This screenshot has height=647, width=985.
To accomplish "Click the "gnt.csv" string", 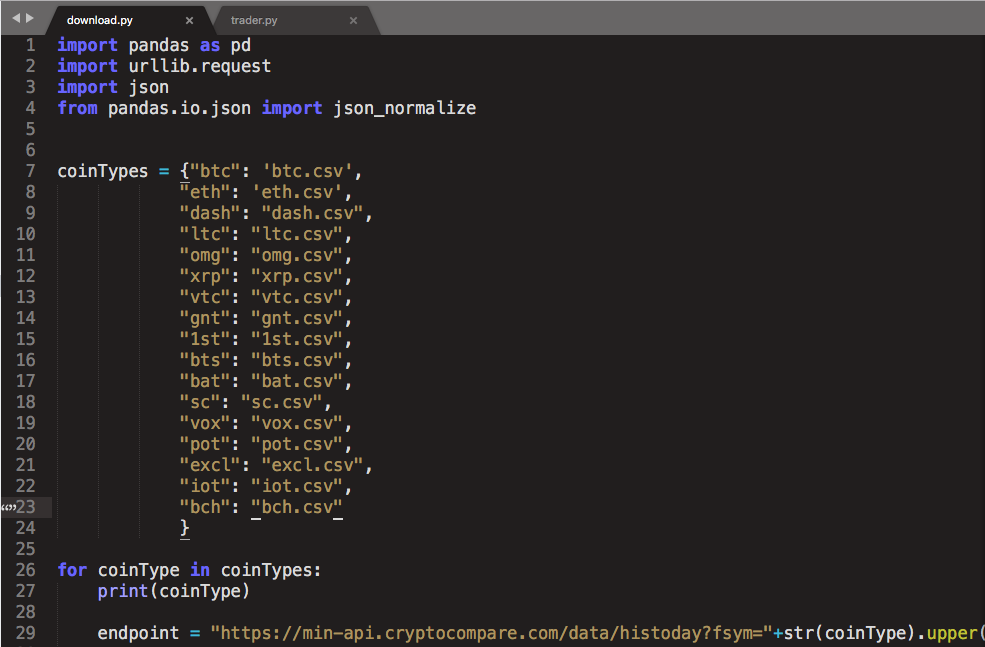I will pyautogui.click(x=297, y=318).
